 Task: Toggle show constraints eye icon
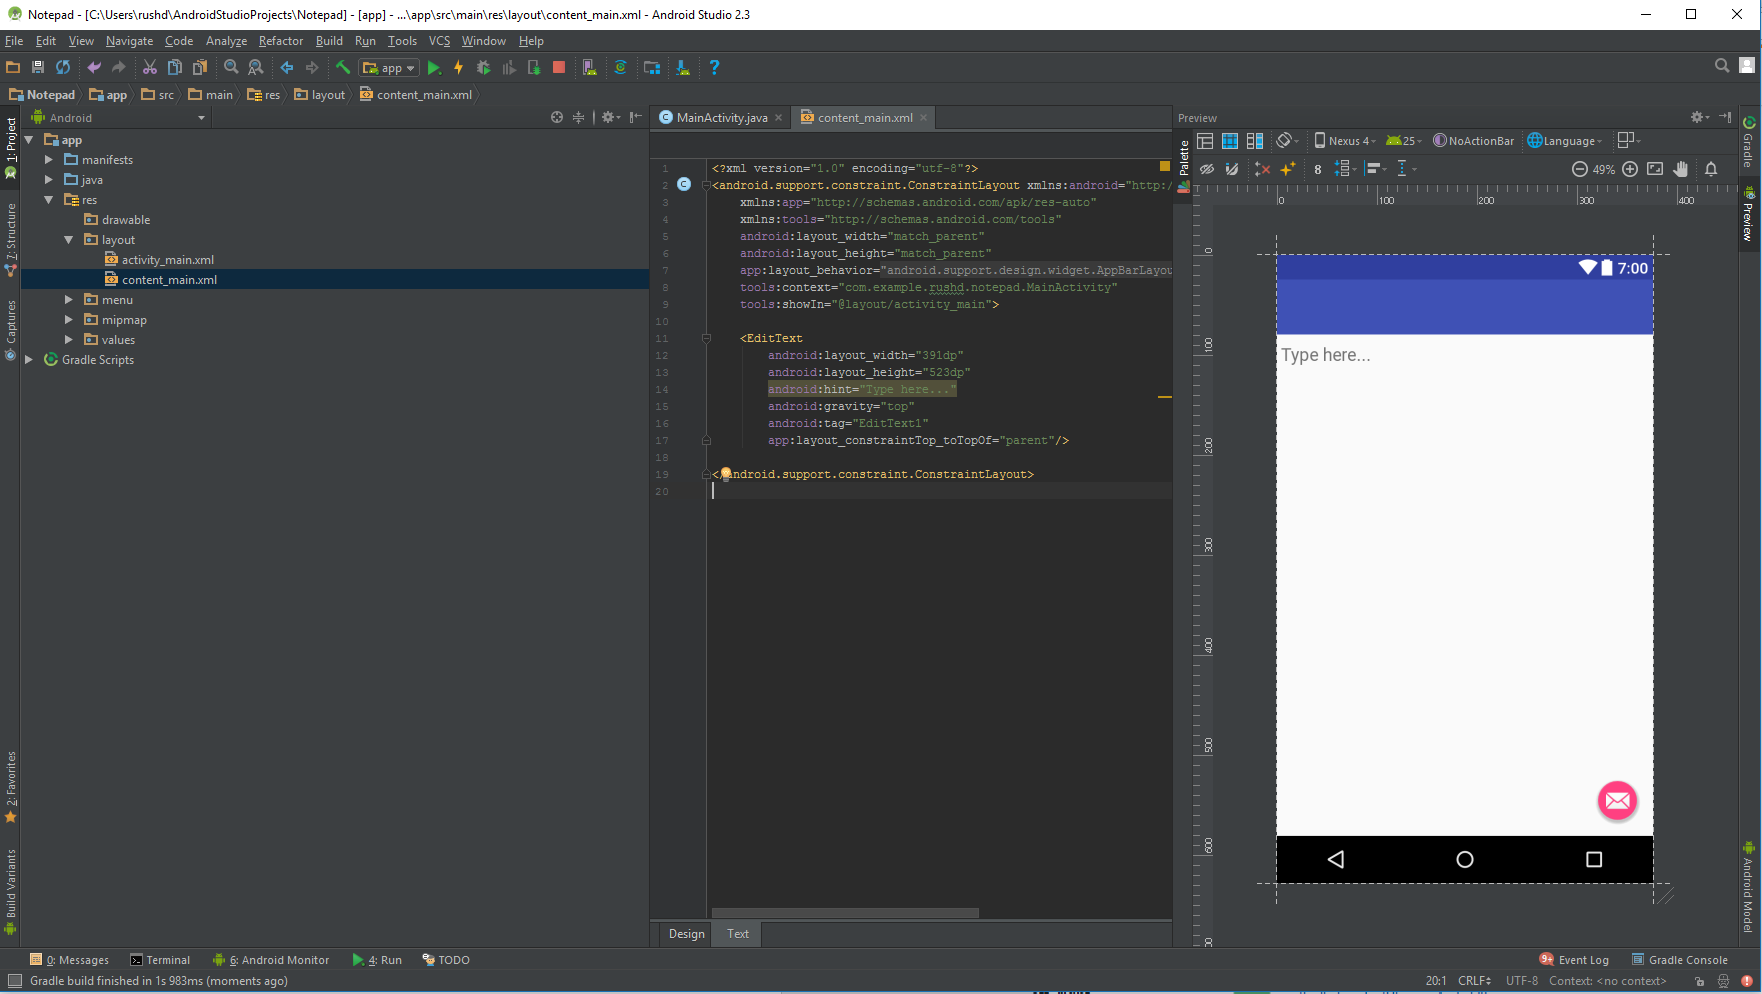point(1207,169)
